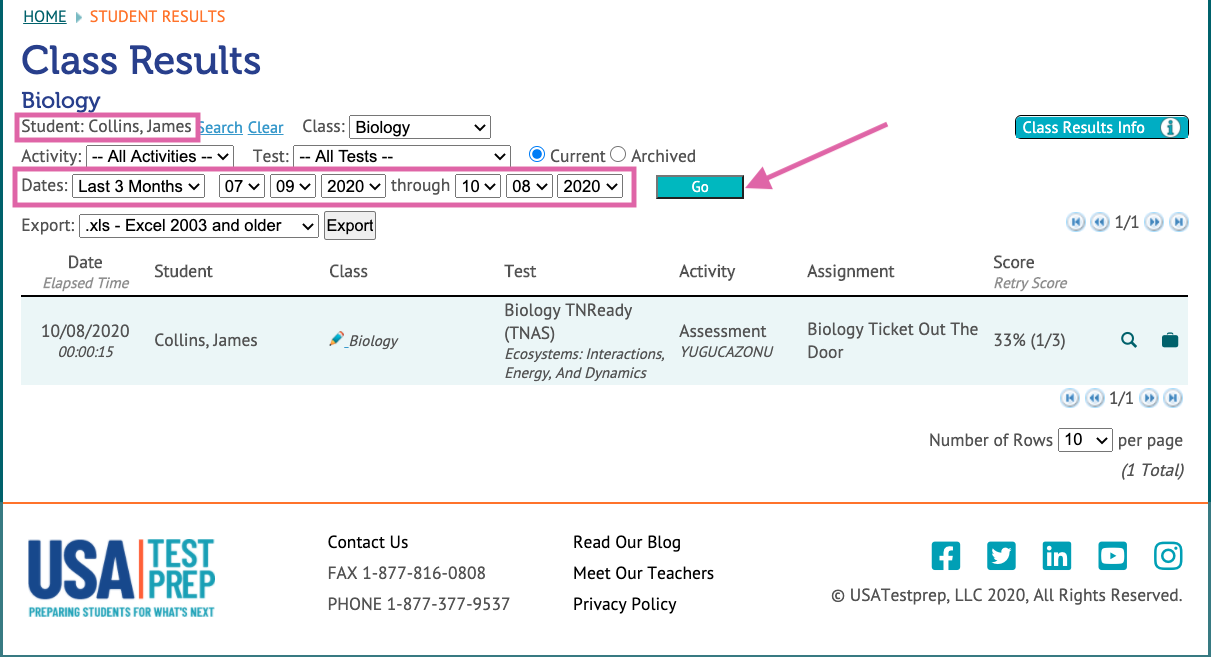Select the Archived radio button
Image resolution: width=1211 pixels, height=657 pixels.
pos(618,154)
